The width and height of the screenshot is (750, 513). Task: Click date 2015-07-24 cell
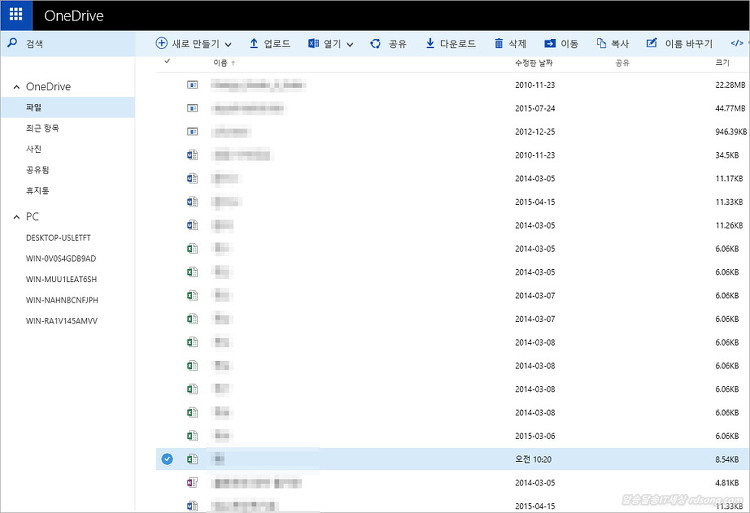tap(535, 109)
